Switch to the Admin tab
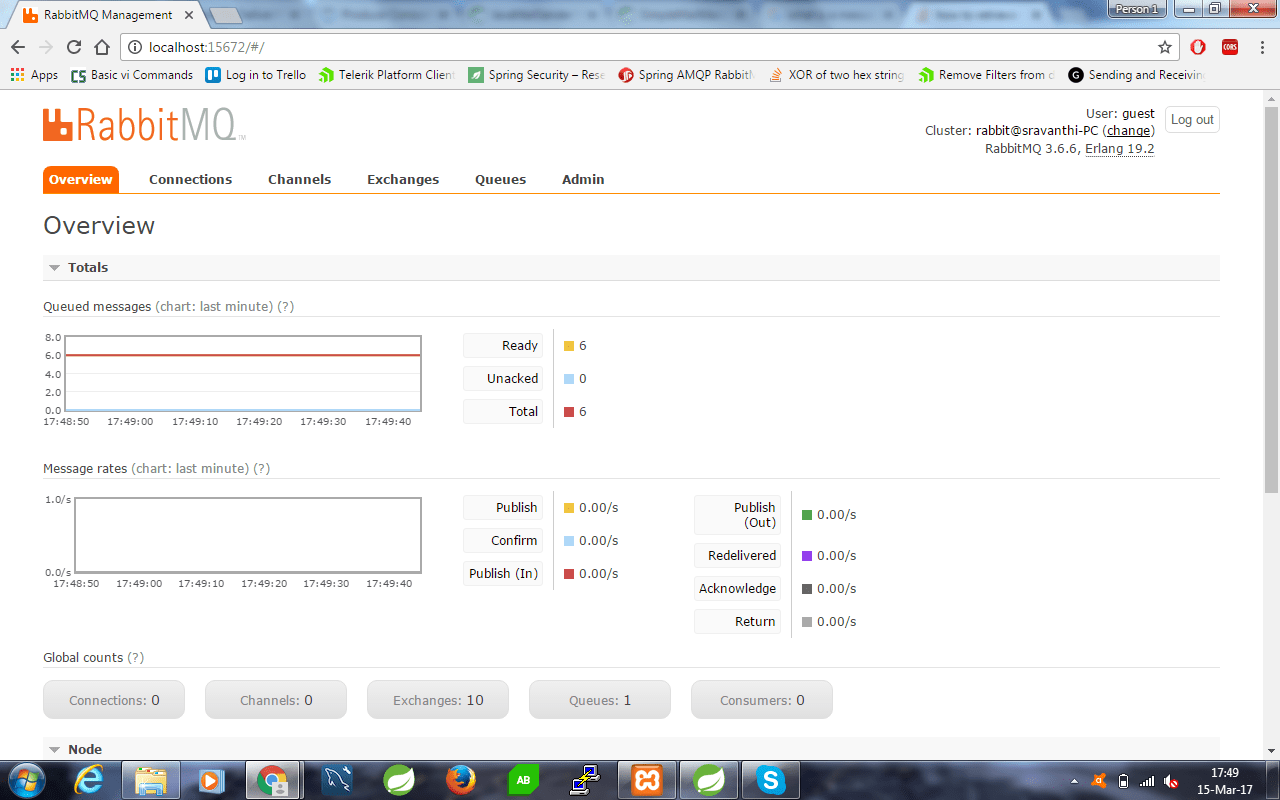 pyautogui.click(x=583, y=180)
